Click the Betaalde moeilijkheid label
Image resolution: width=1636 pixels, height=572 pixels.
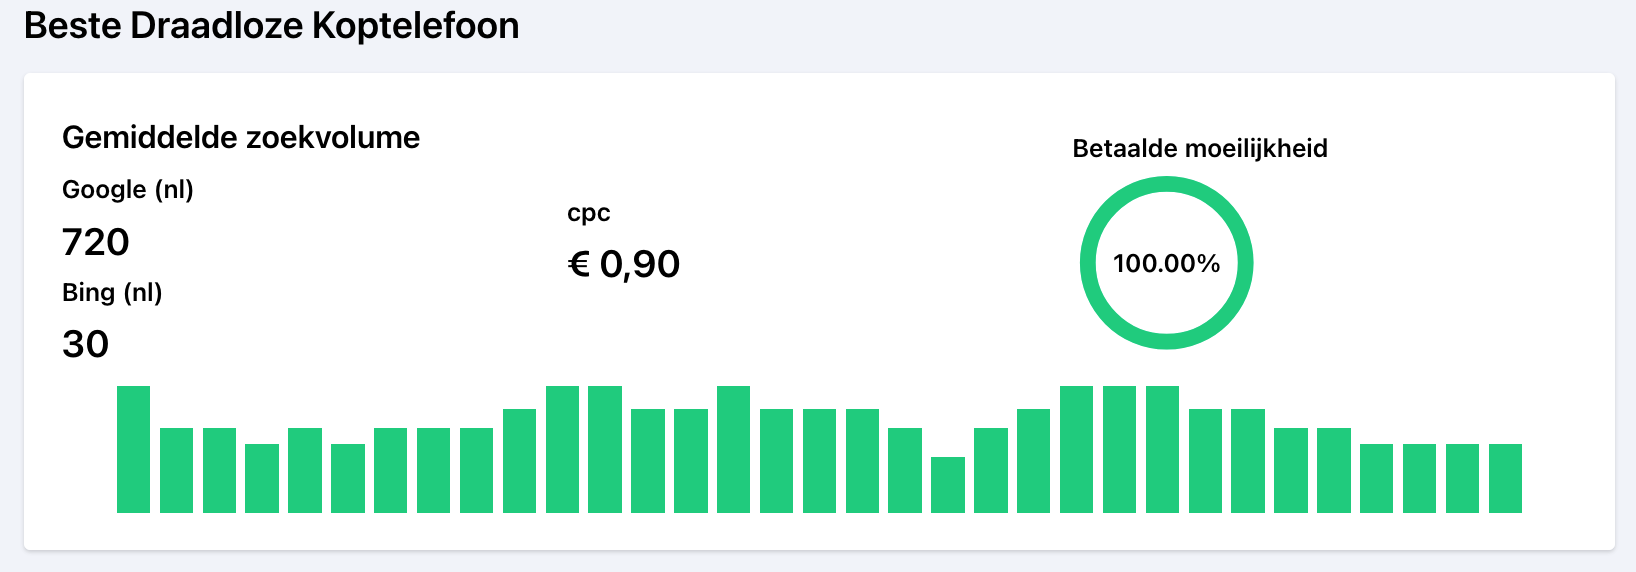click(x=1200, y=148)
